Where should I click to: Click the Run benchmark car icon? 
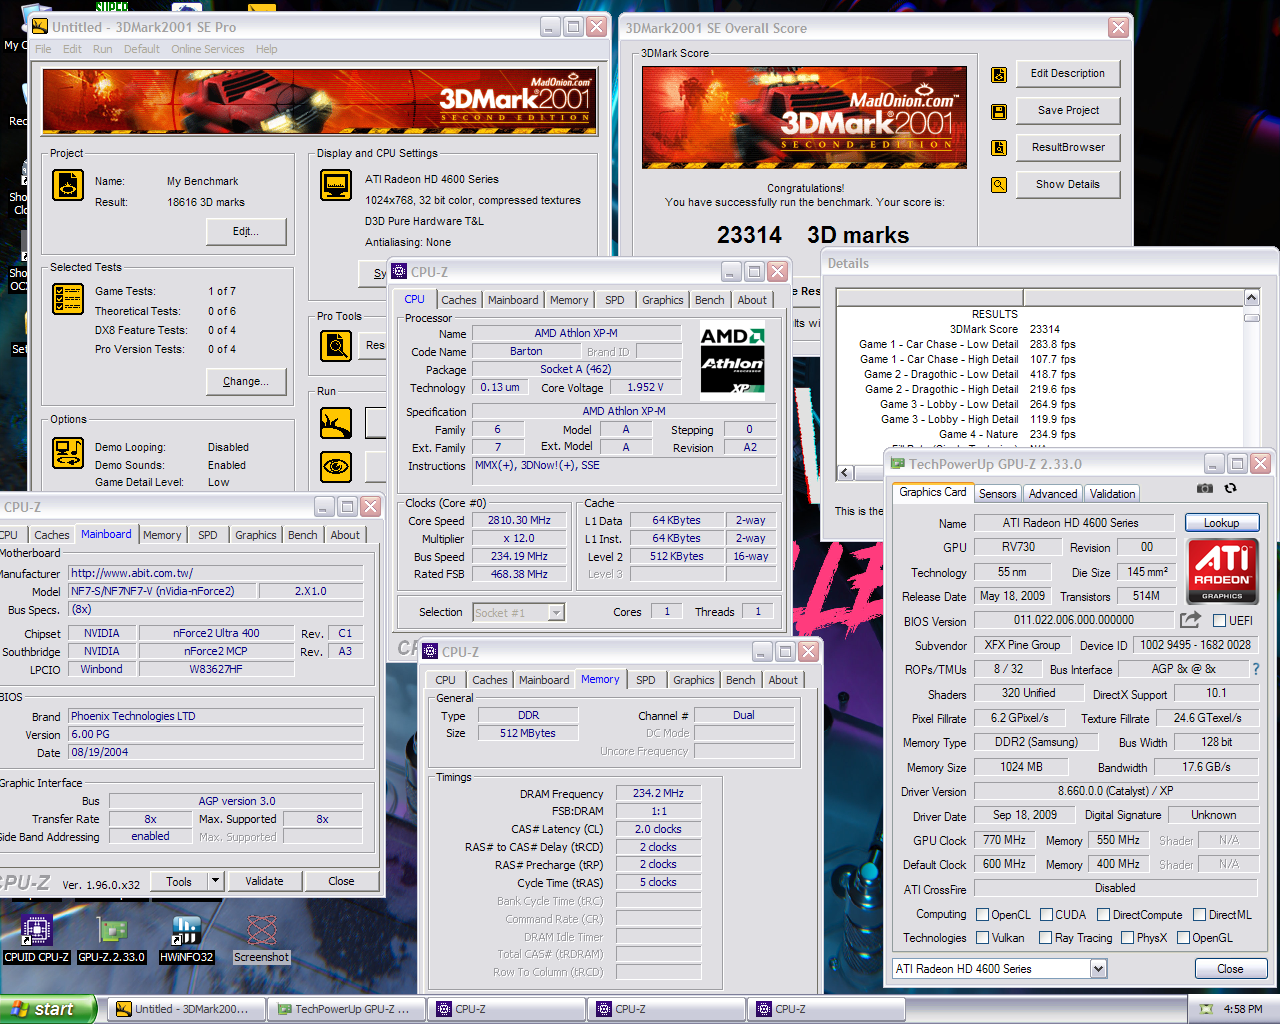[x=336, y=423]
